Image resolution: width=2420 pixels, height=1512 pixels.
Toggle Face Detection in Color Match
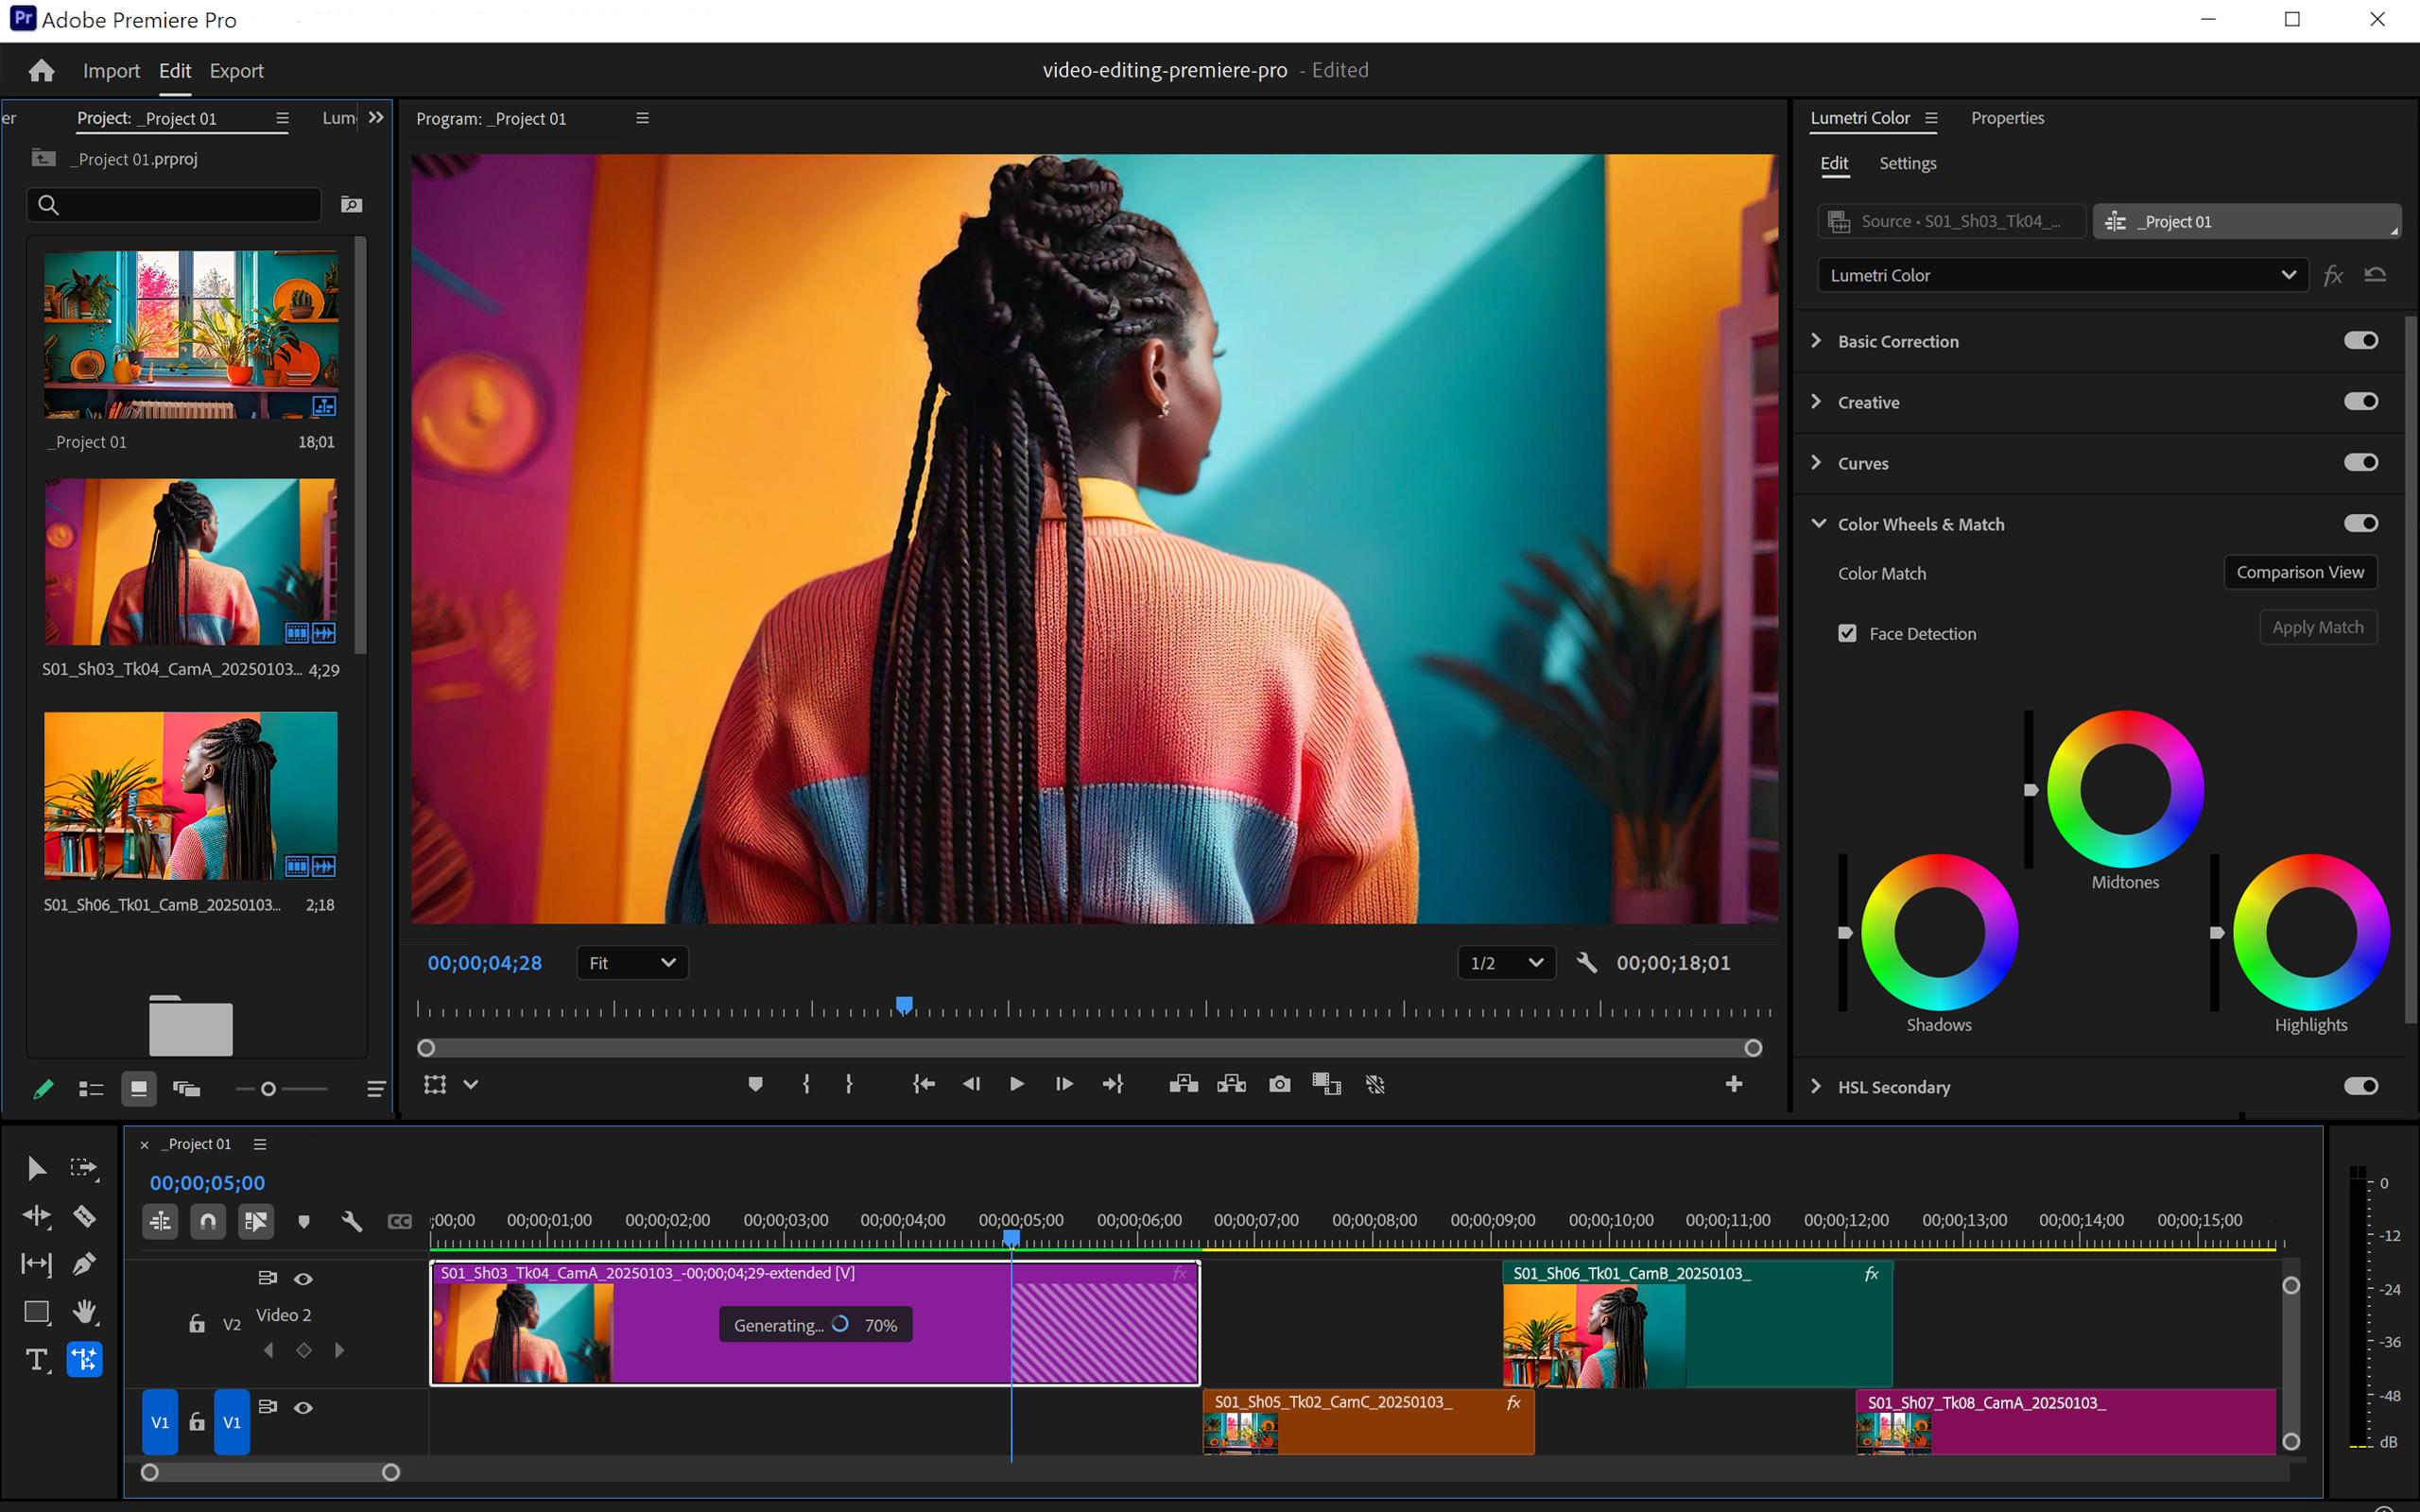(1846, 633)
